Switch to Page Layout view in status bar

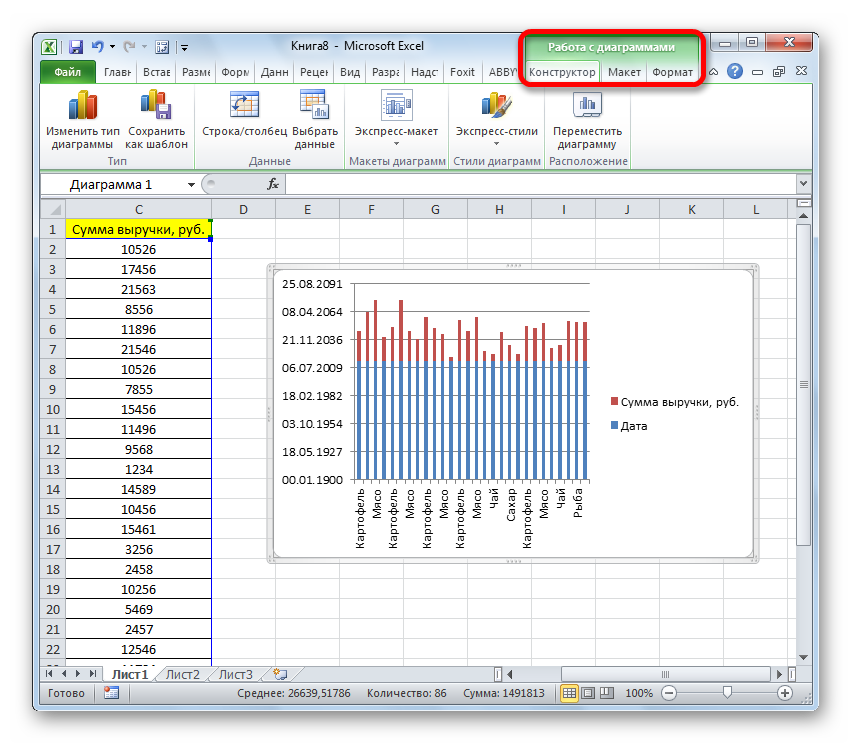(588, 693)
